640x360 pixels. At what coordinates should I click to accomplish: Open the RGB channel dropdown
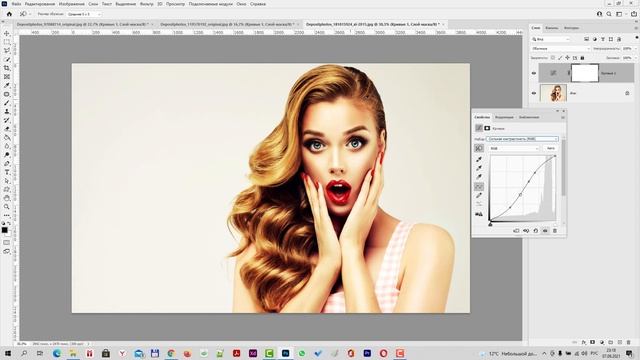514,148
